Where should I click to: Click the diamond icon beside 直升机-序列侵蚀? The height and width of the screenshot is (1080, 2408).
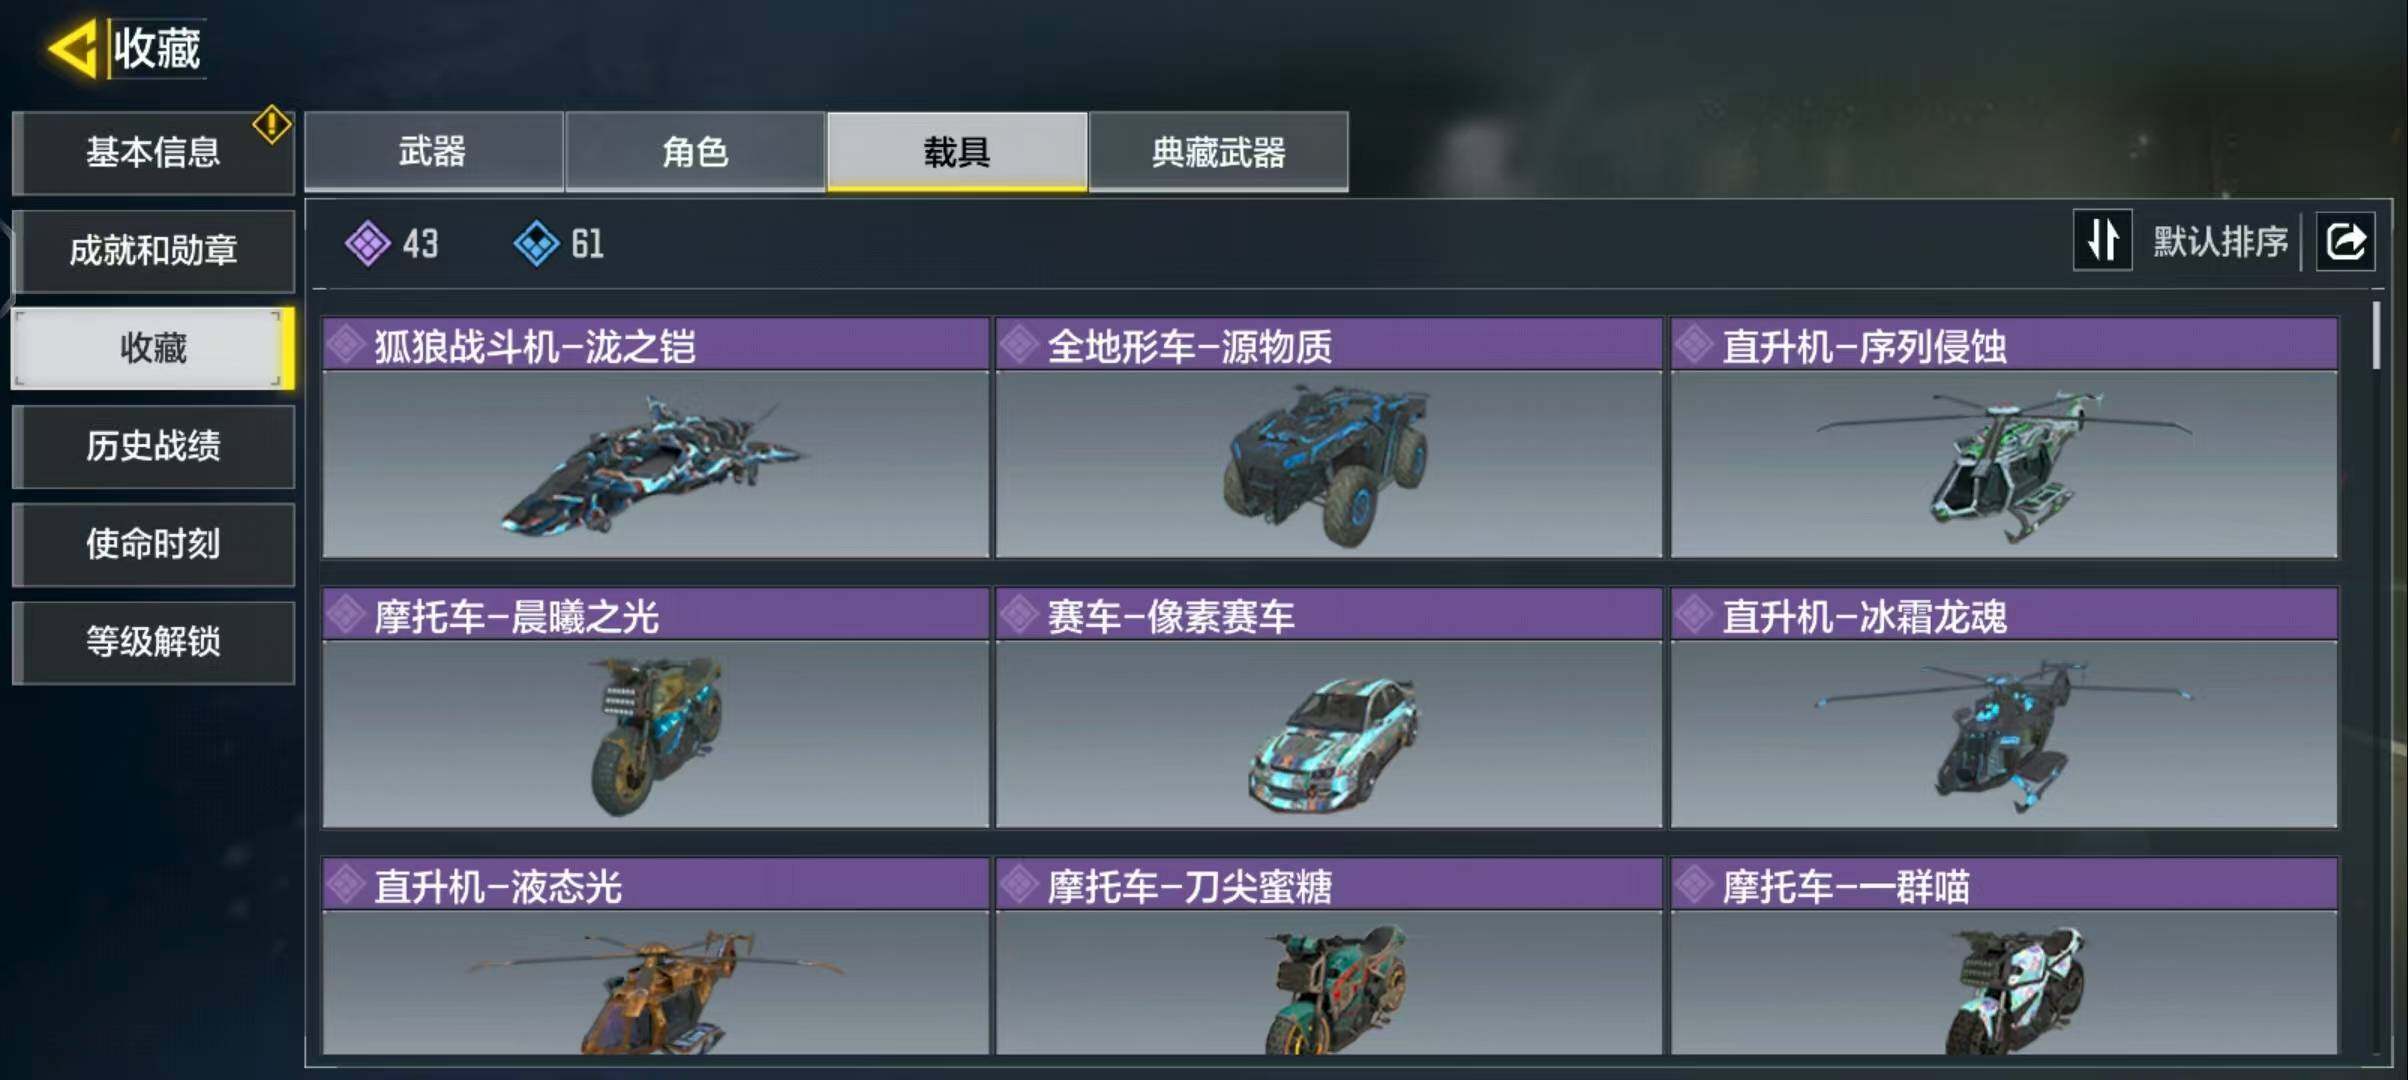1694,345
